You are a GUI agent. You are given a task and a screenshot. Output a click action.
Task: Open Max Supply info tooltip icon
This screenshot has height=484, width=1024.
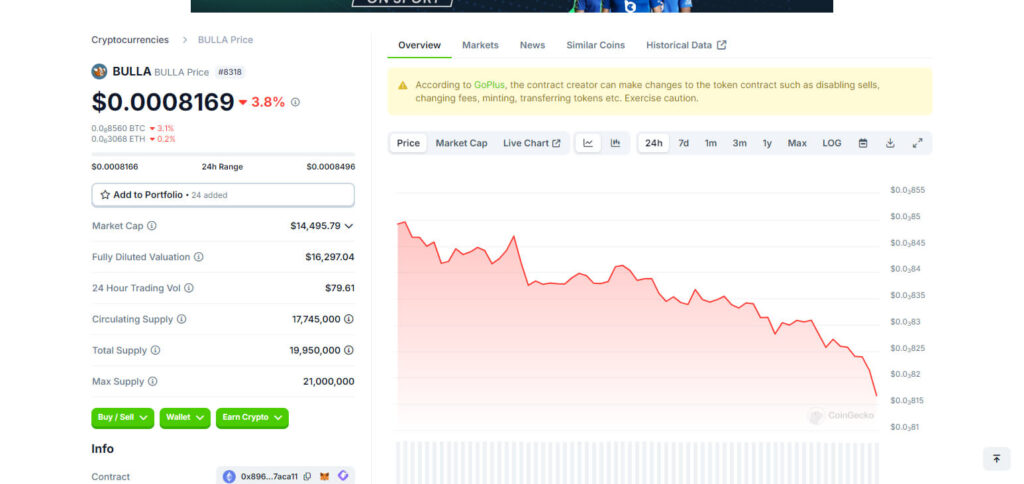pos(152,381)
